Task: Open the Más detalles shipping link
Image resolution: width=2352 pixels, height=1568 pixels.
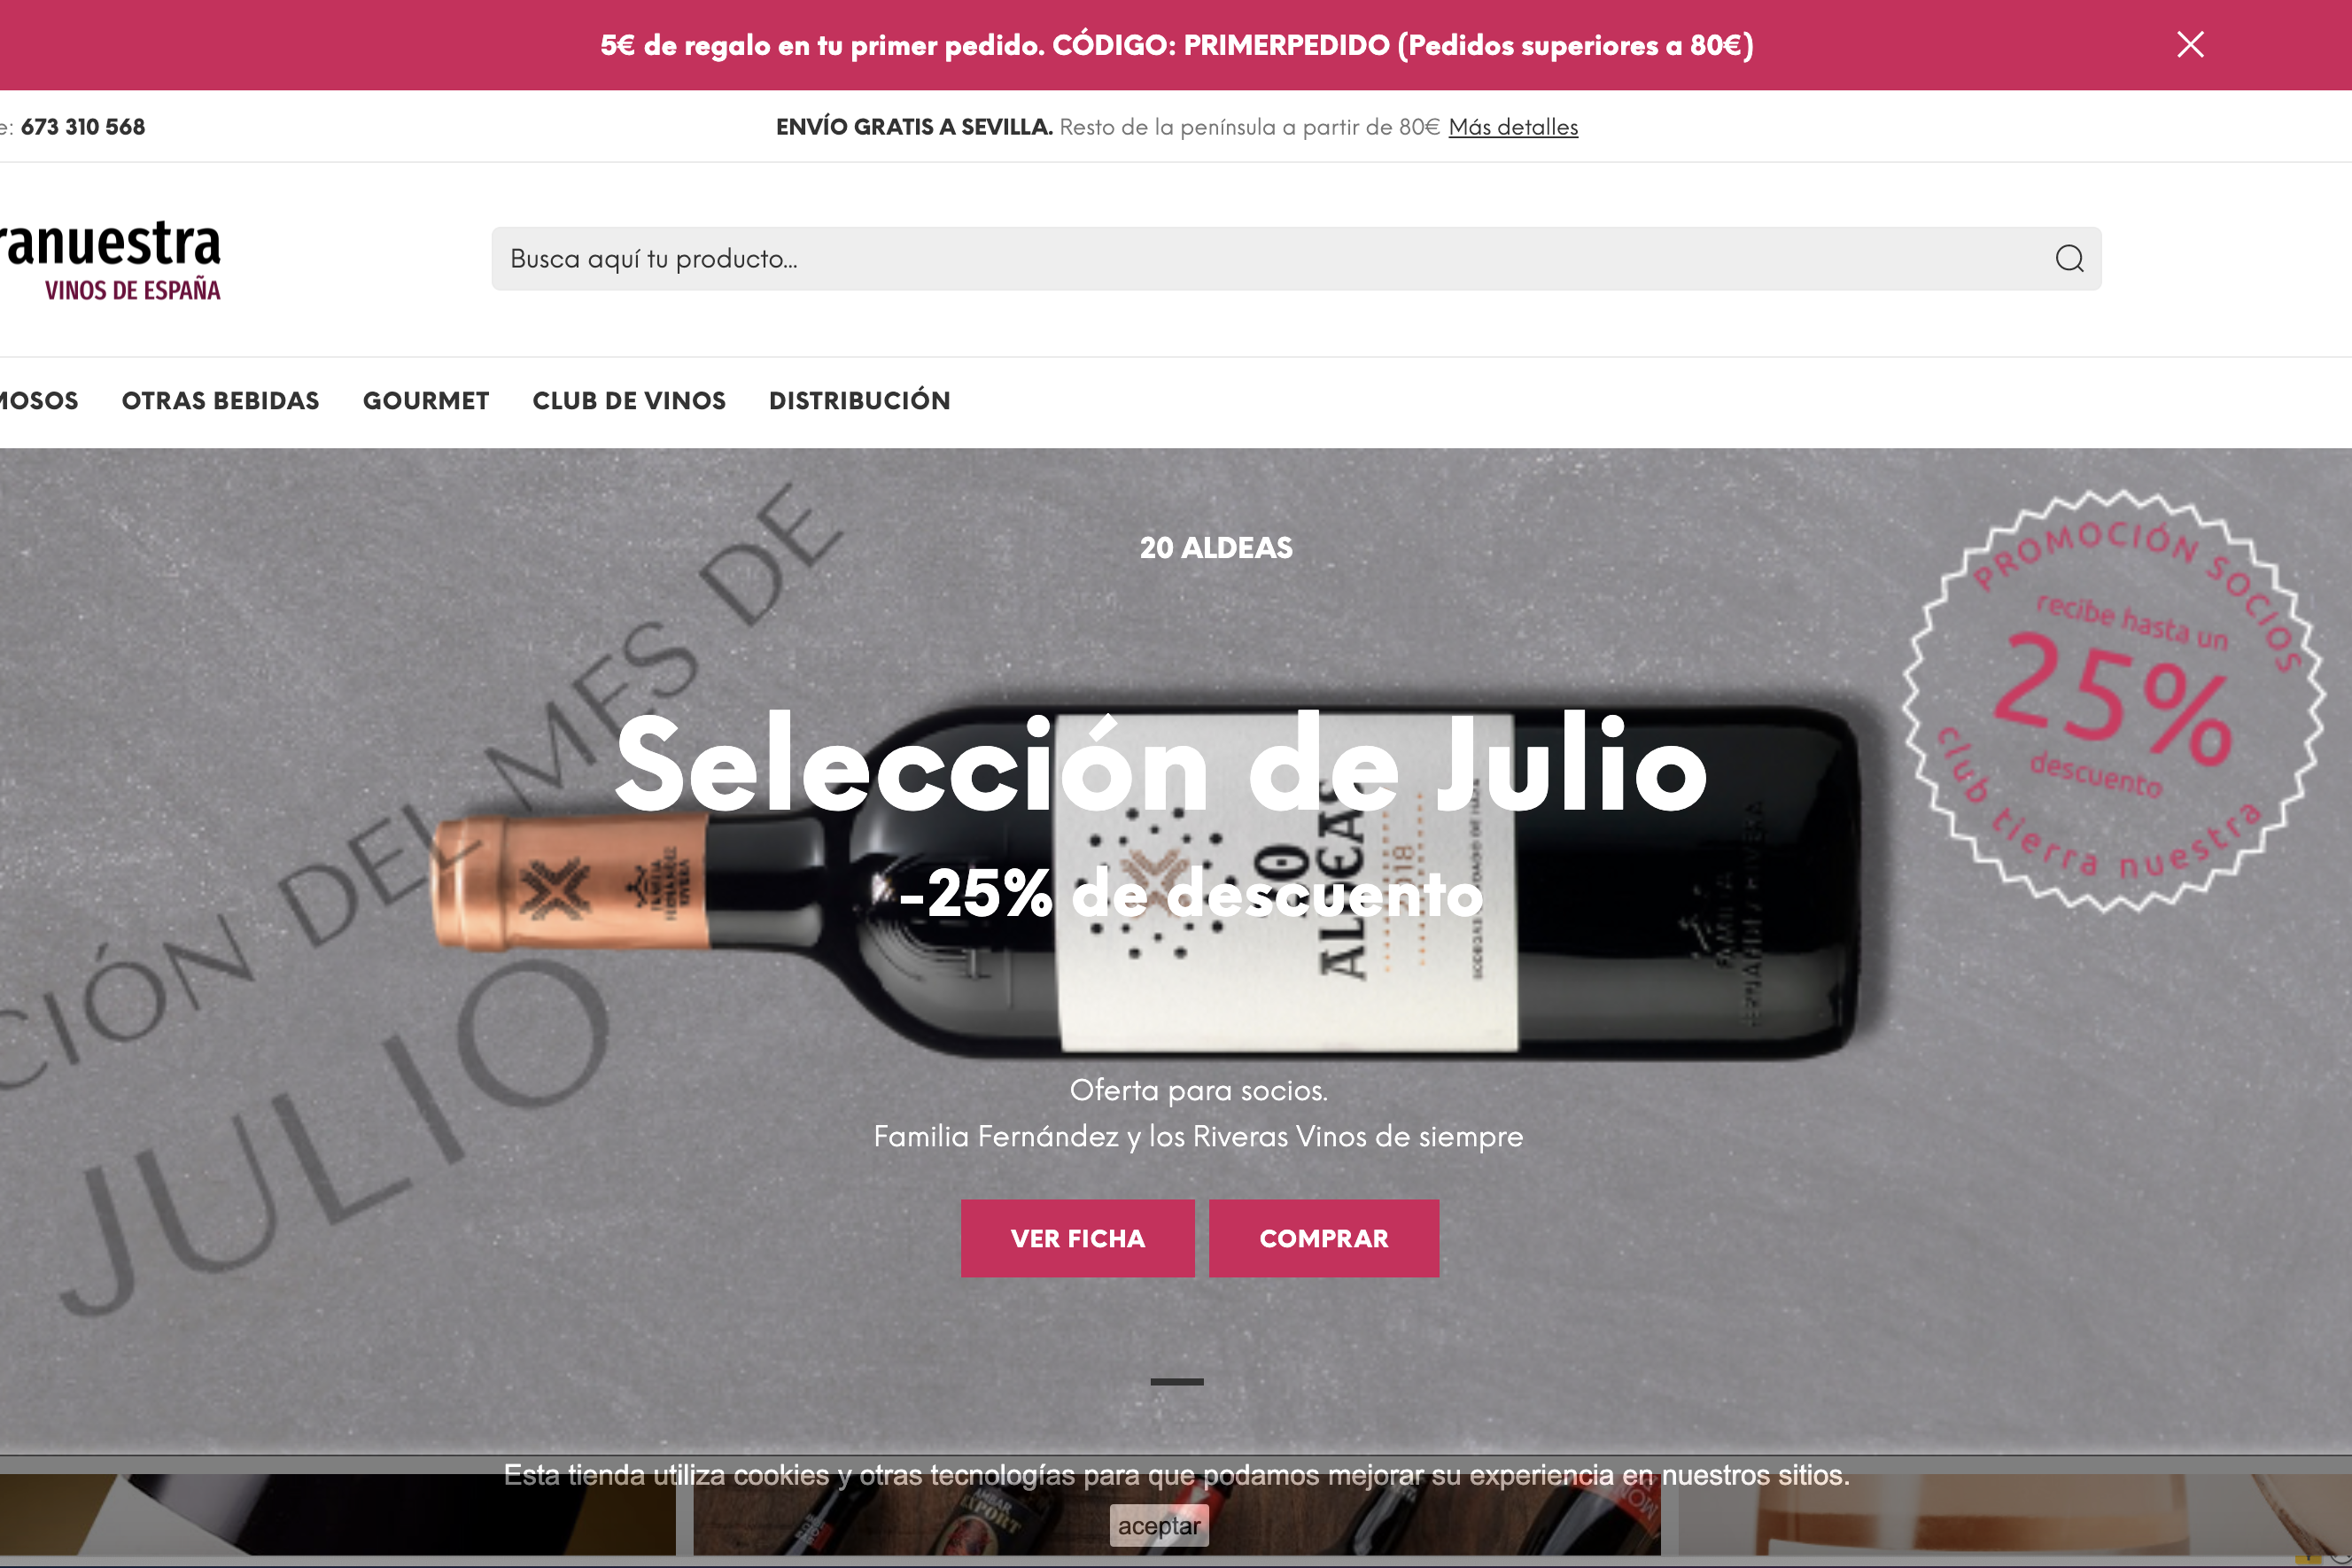Action: (x=1513, y=127)
